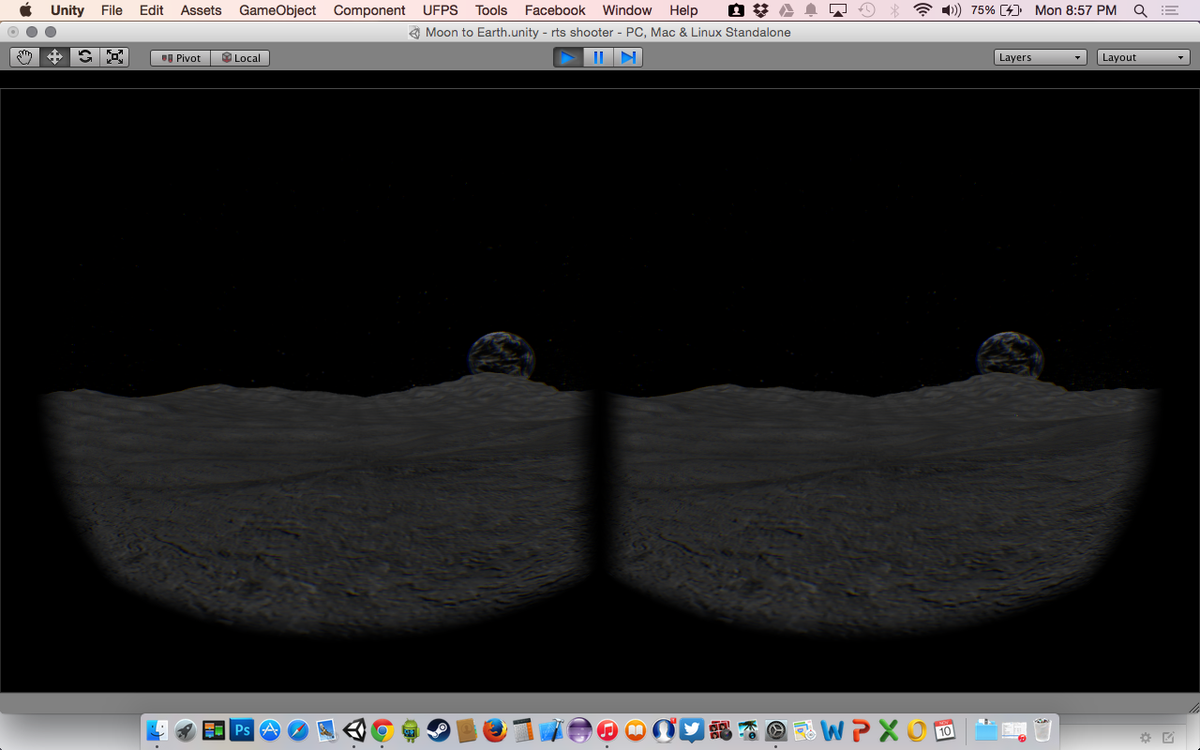
Task: Select the Scale transform tool
Action: 115,57
